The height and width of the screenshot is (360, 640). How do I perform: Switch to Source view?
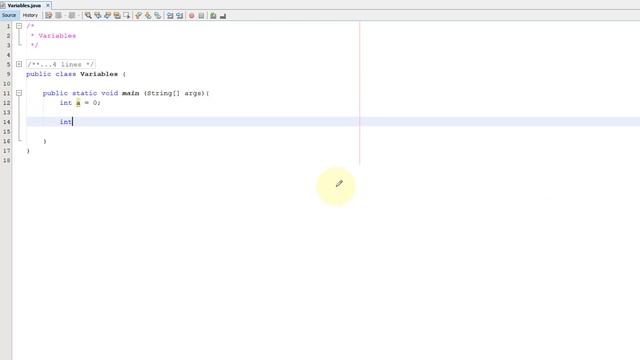tap(9, 15)
